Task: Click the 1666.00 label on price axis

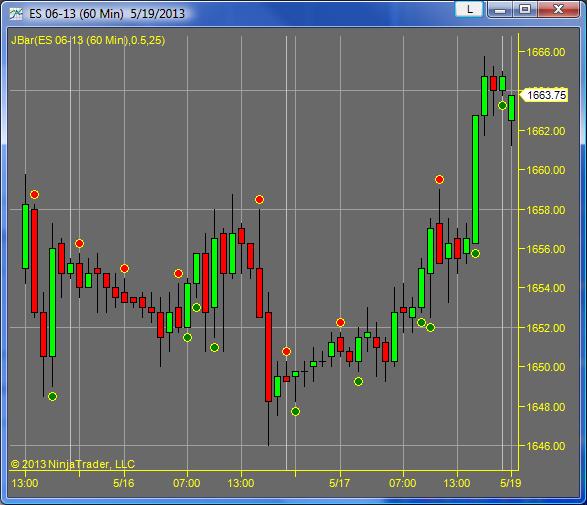Action: [x=546, y=52]
